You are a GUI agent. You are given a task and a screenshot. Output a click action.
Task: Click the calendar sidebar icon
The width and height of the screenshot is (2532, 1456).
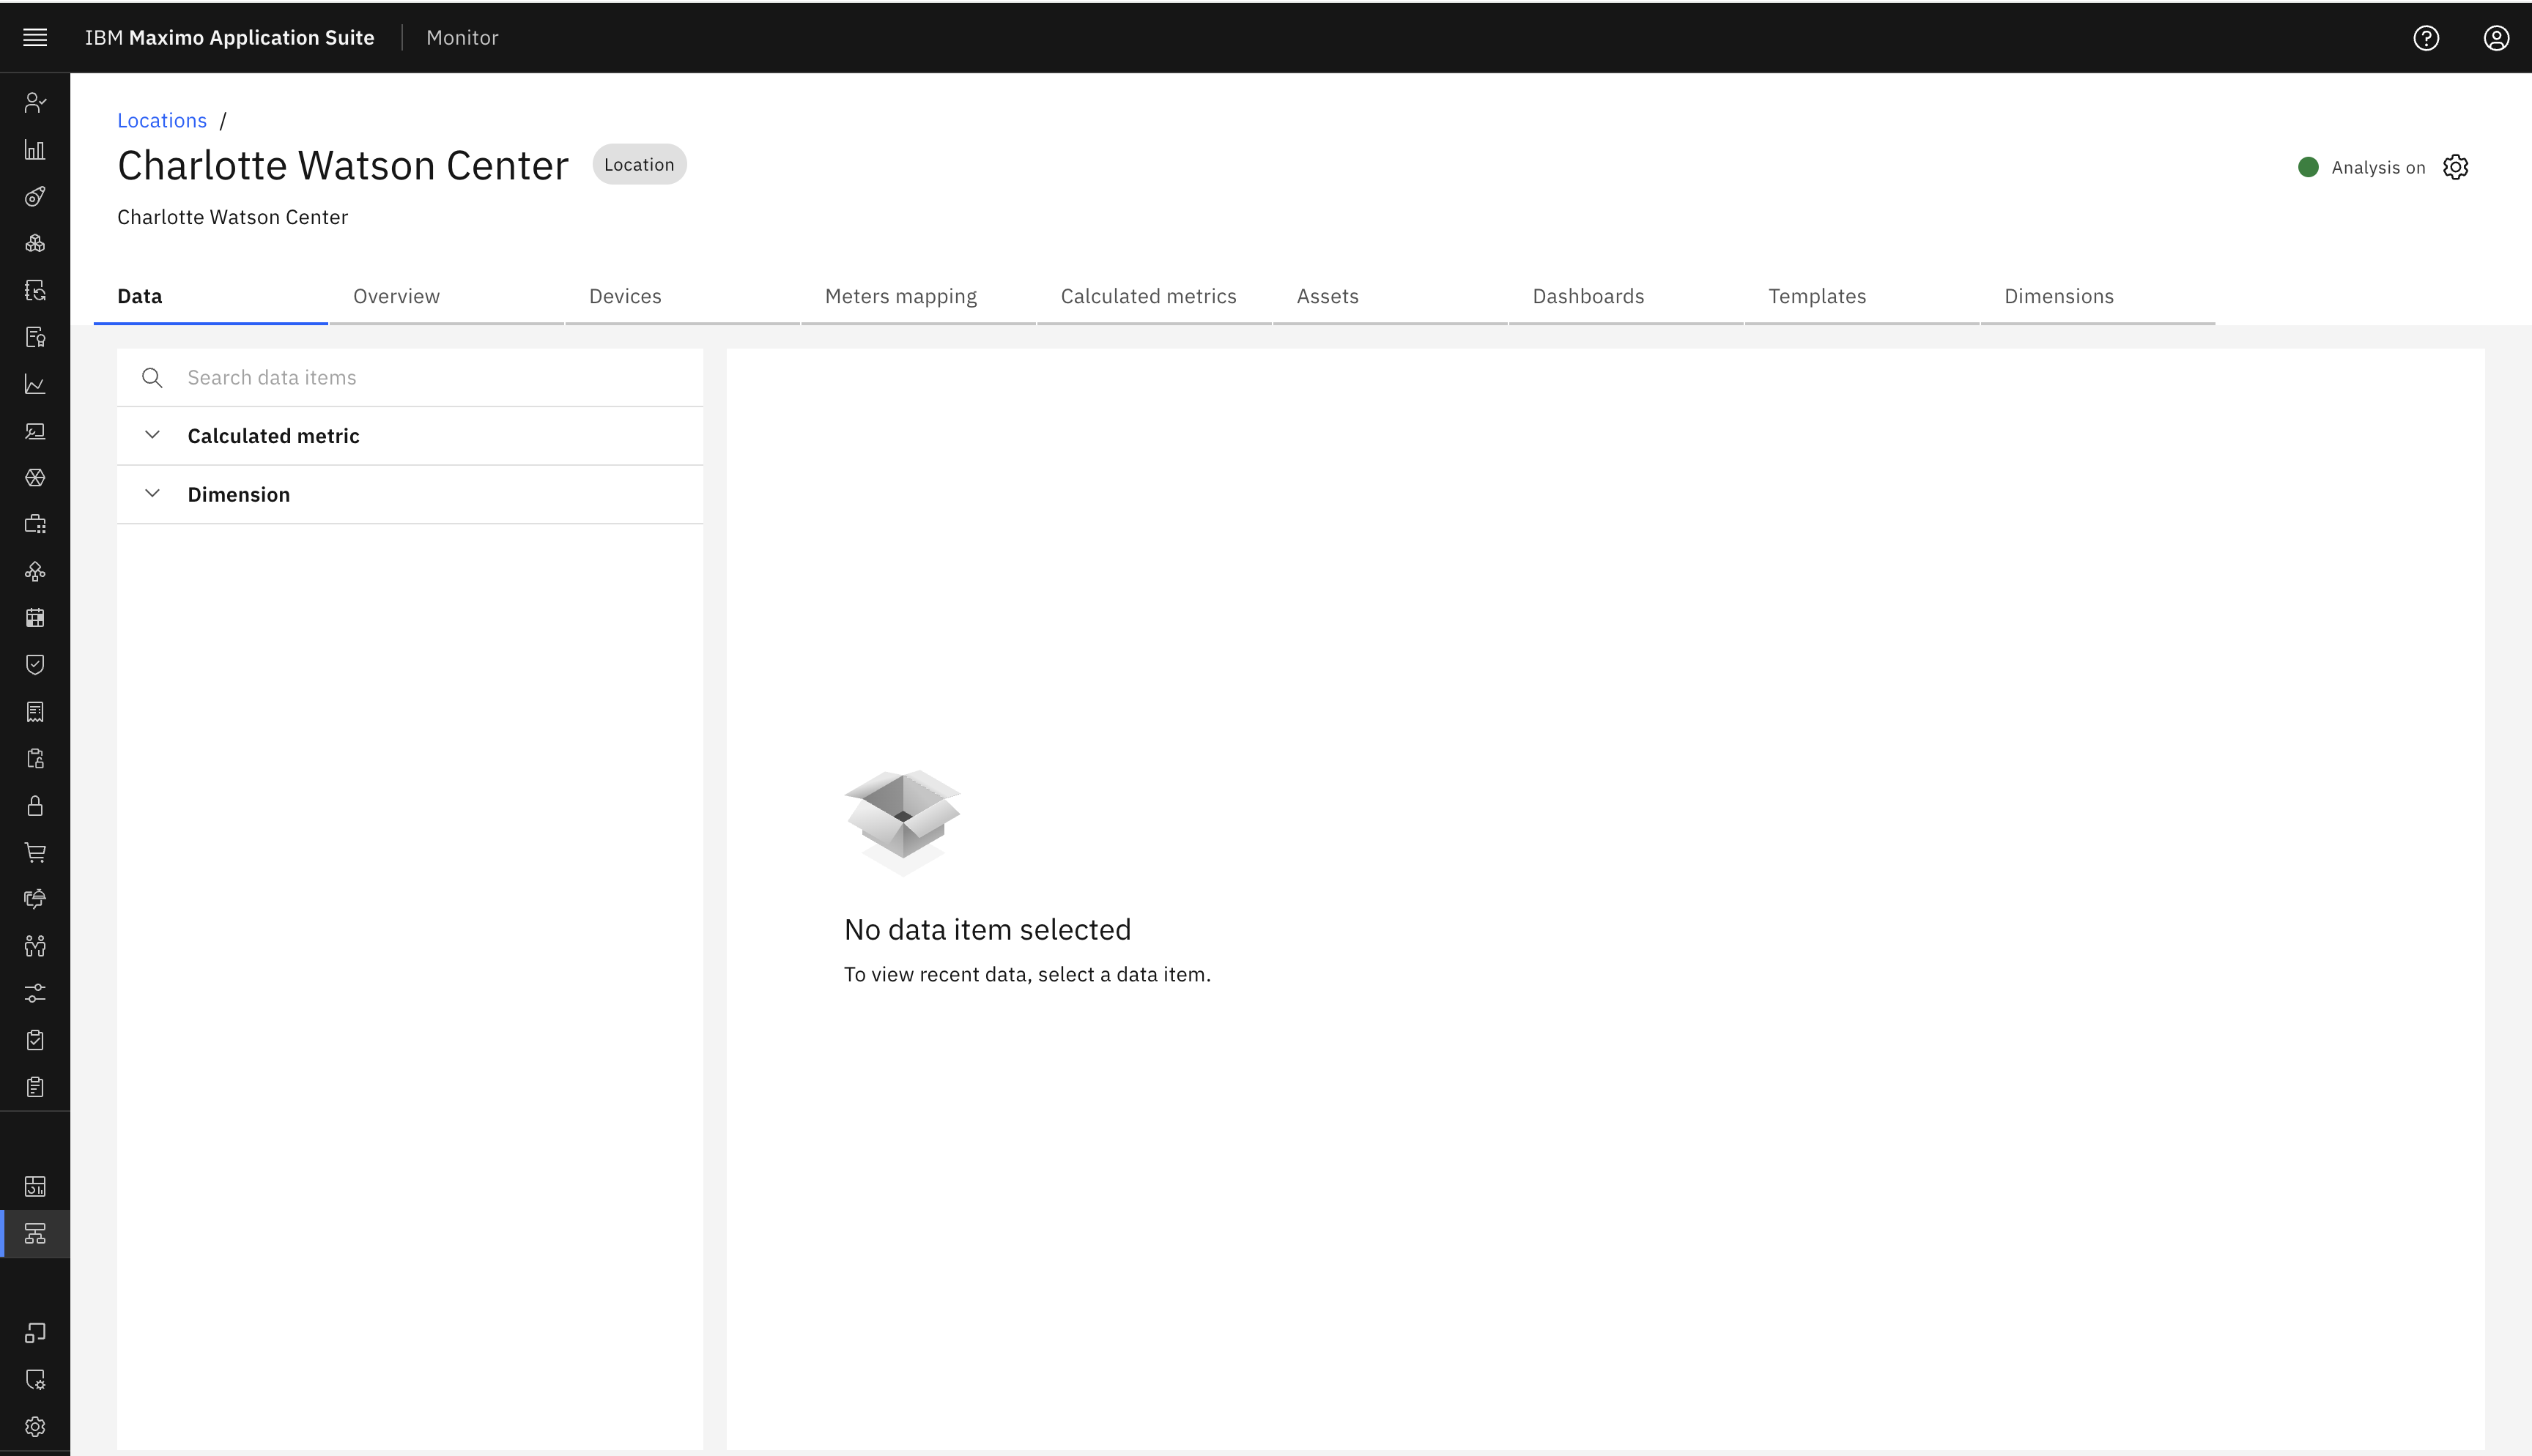35,618
